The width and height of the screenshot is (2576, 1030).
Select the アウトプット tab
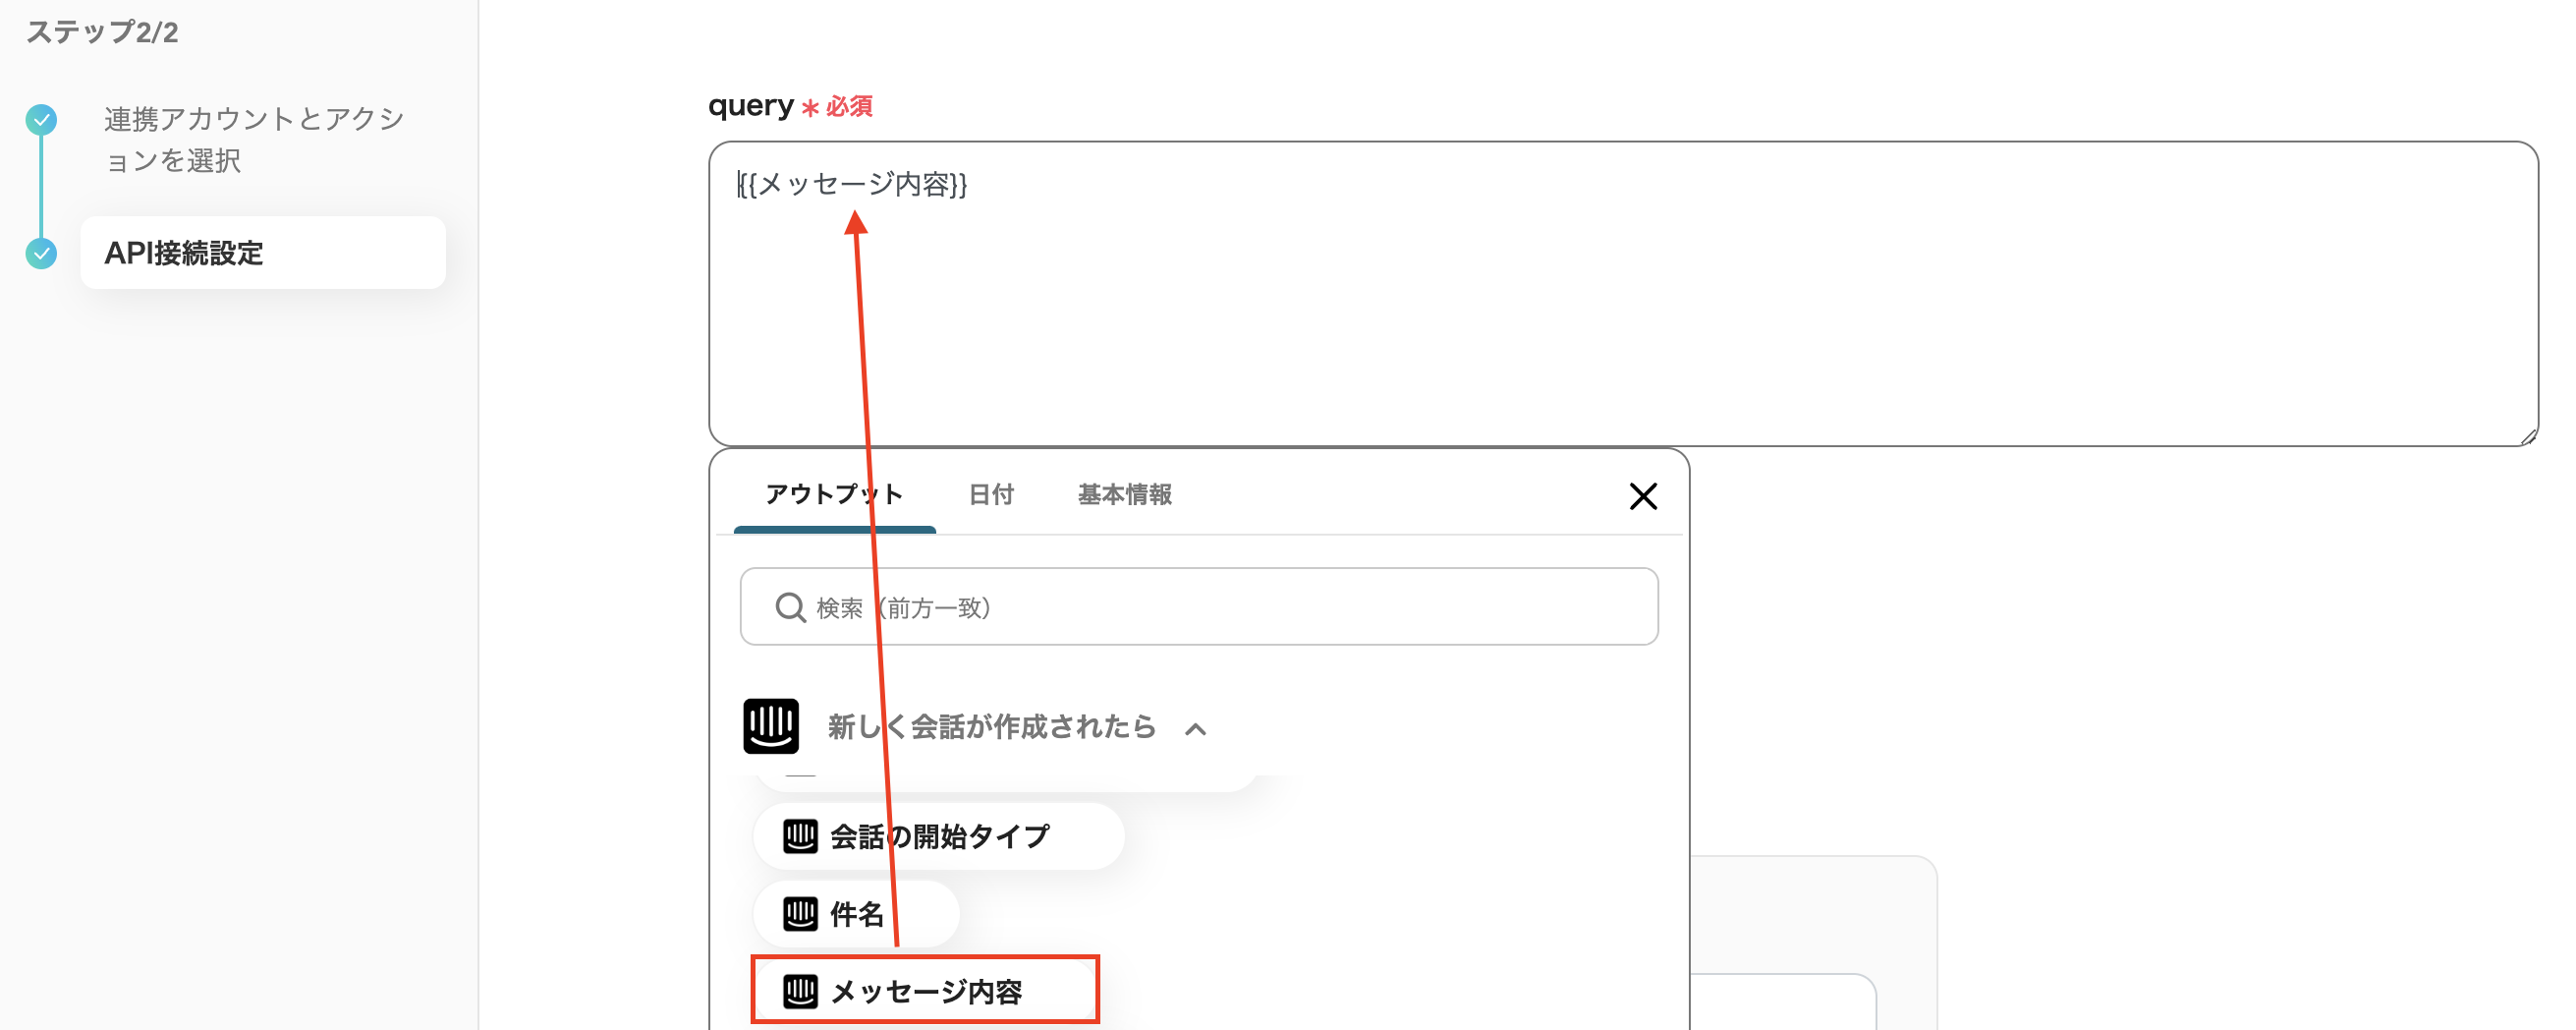click(x=833, y=494)
